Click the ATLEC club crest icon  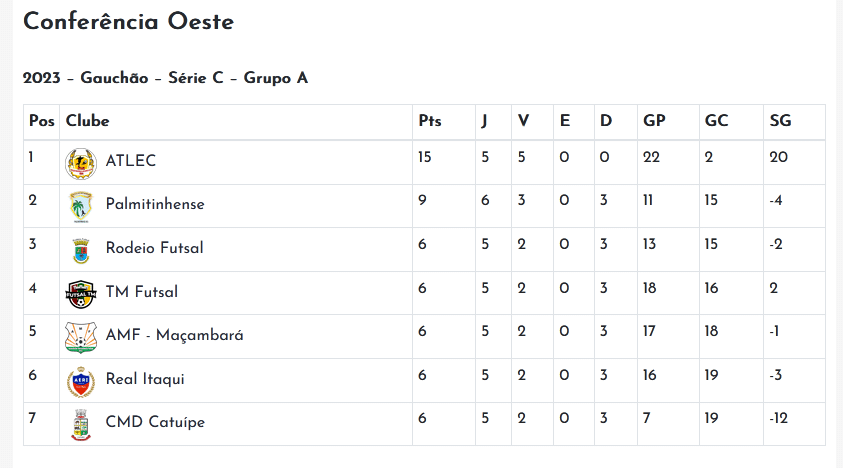[x=81, y=164]
